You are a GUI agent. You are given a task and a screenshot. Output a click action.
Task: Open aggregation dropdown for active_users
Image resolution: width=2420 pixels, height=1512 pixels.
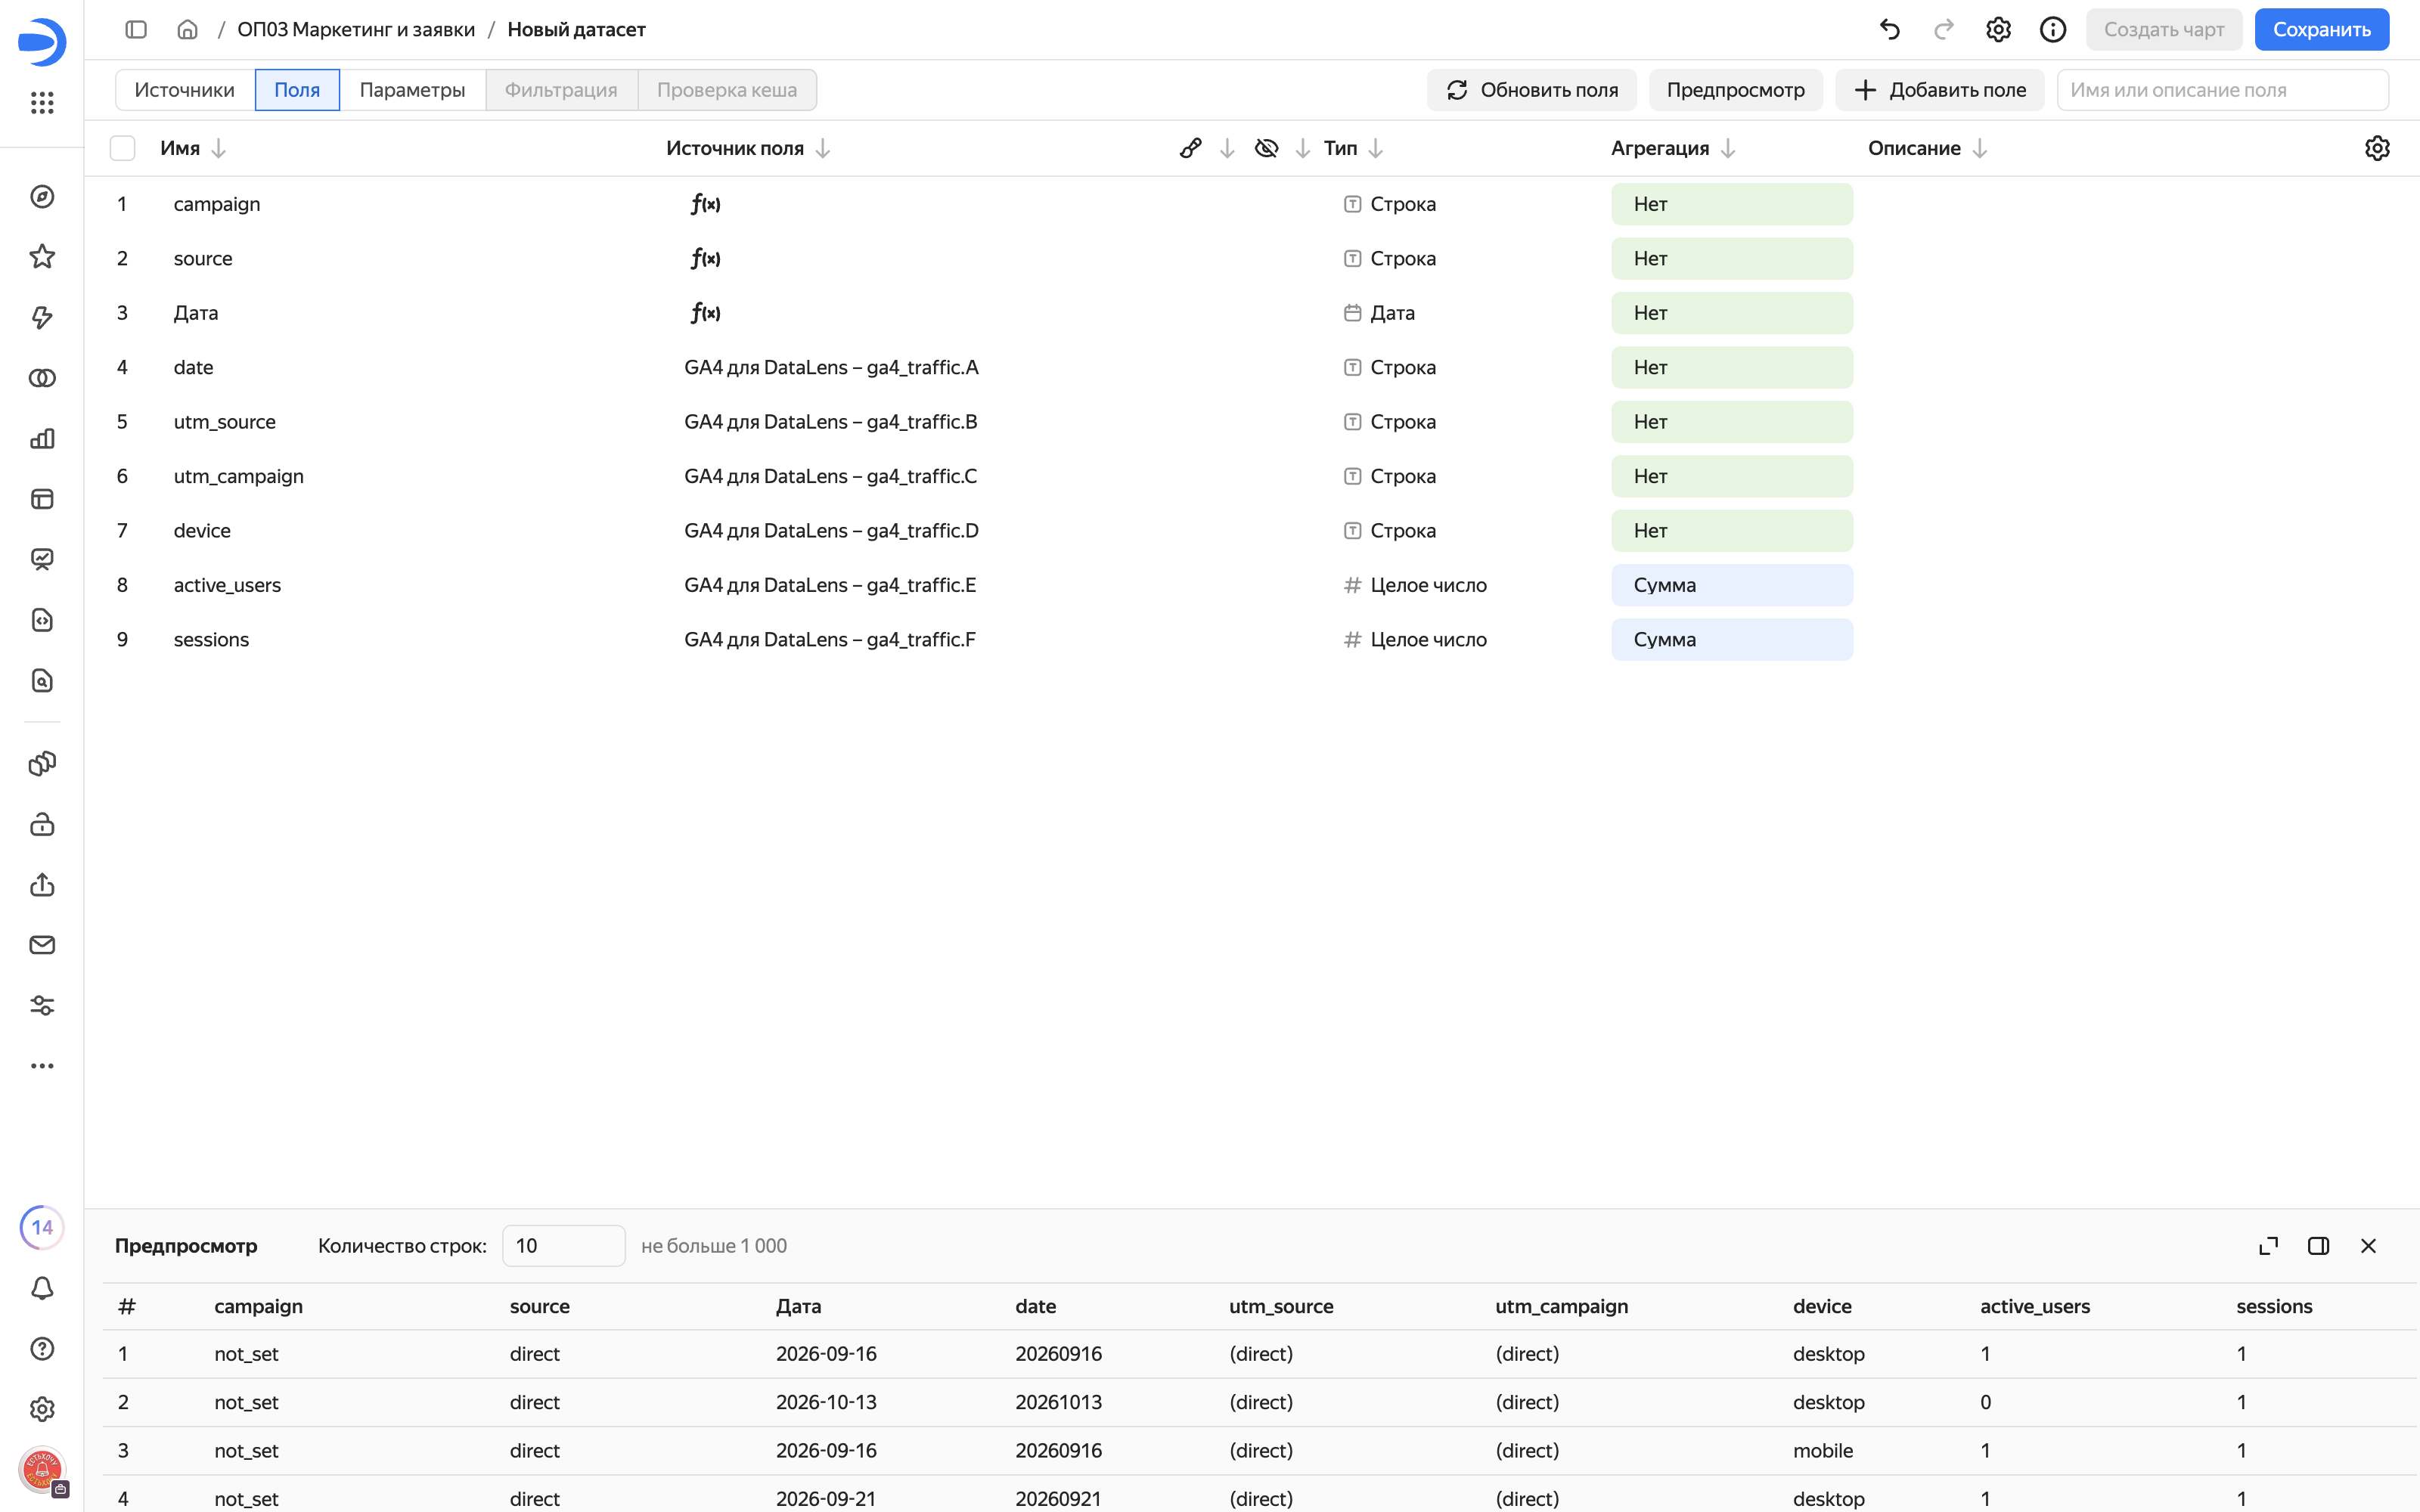1731,585
